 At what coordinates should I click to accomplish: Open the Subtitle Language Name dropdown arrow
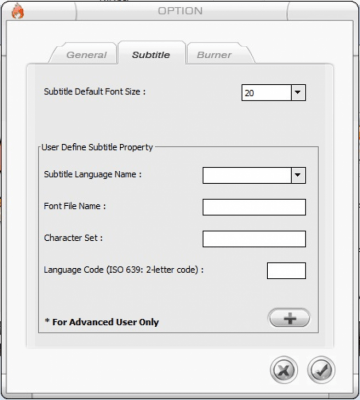pos(298,175)
